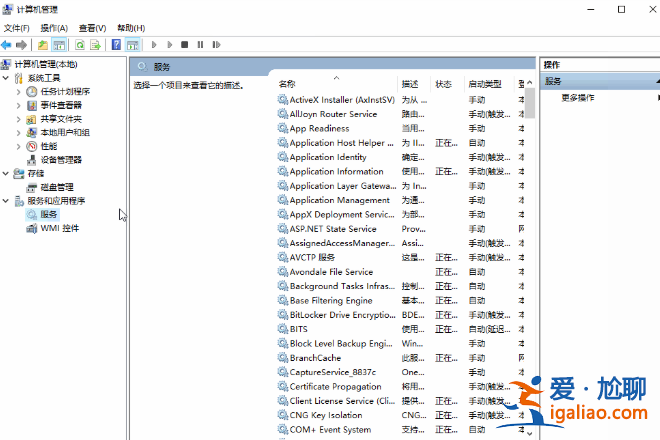Select Application Management service
The height and width of the screenshot is (440, 660).
click(340, 200)
